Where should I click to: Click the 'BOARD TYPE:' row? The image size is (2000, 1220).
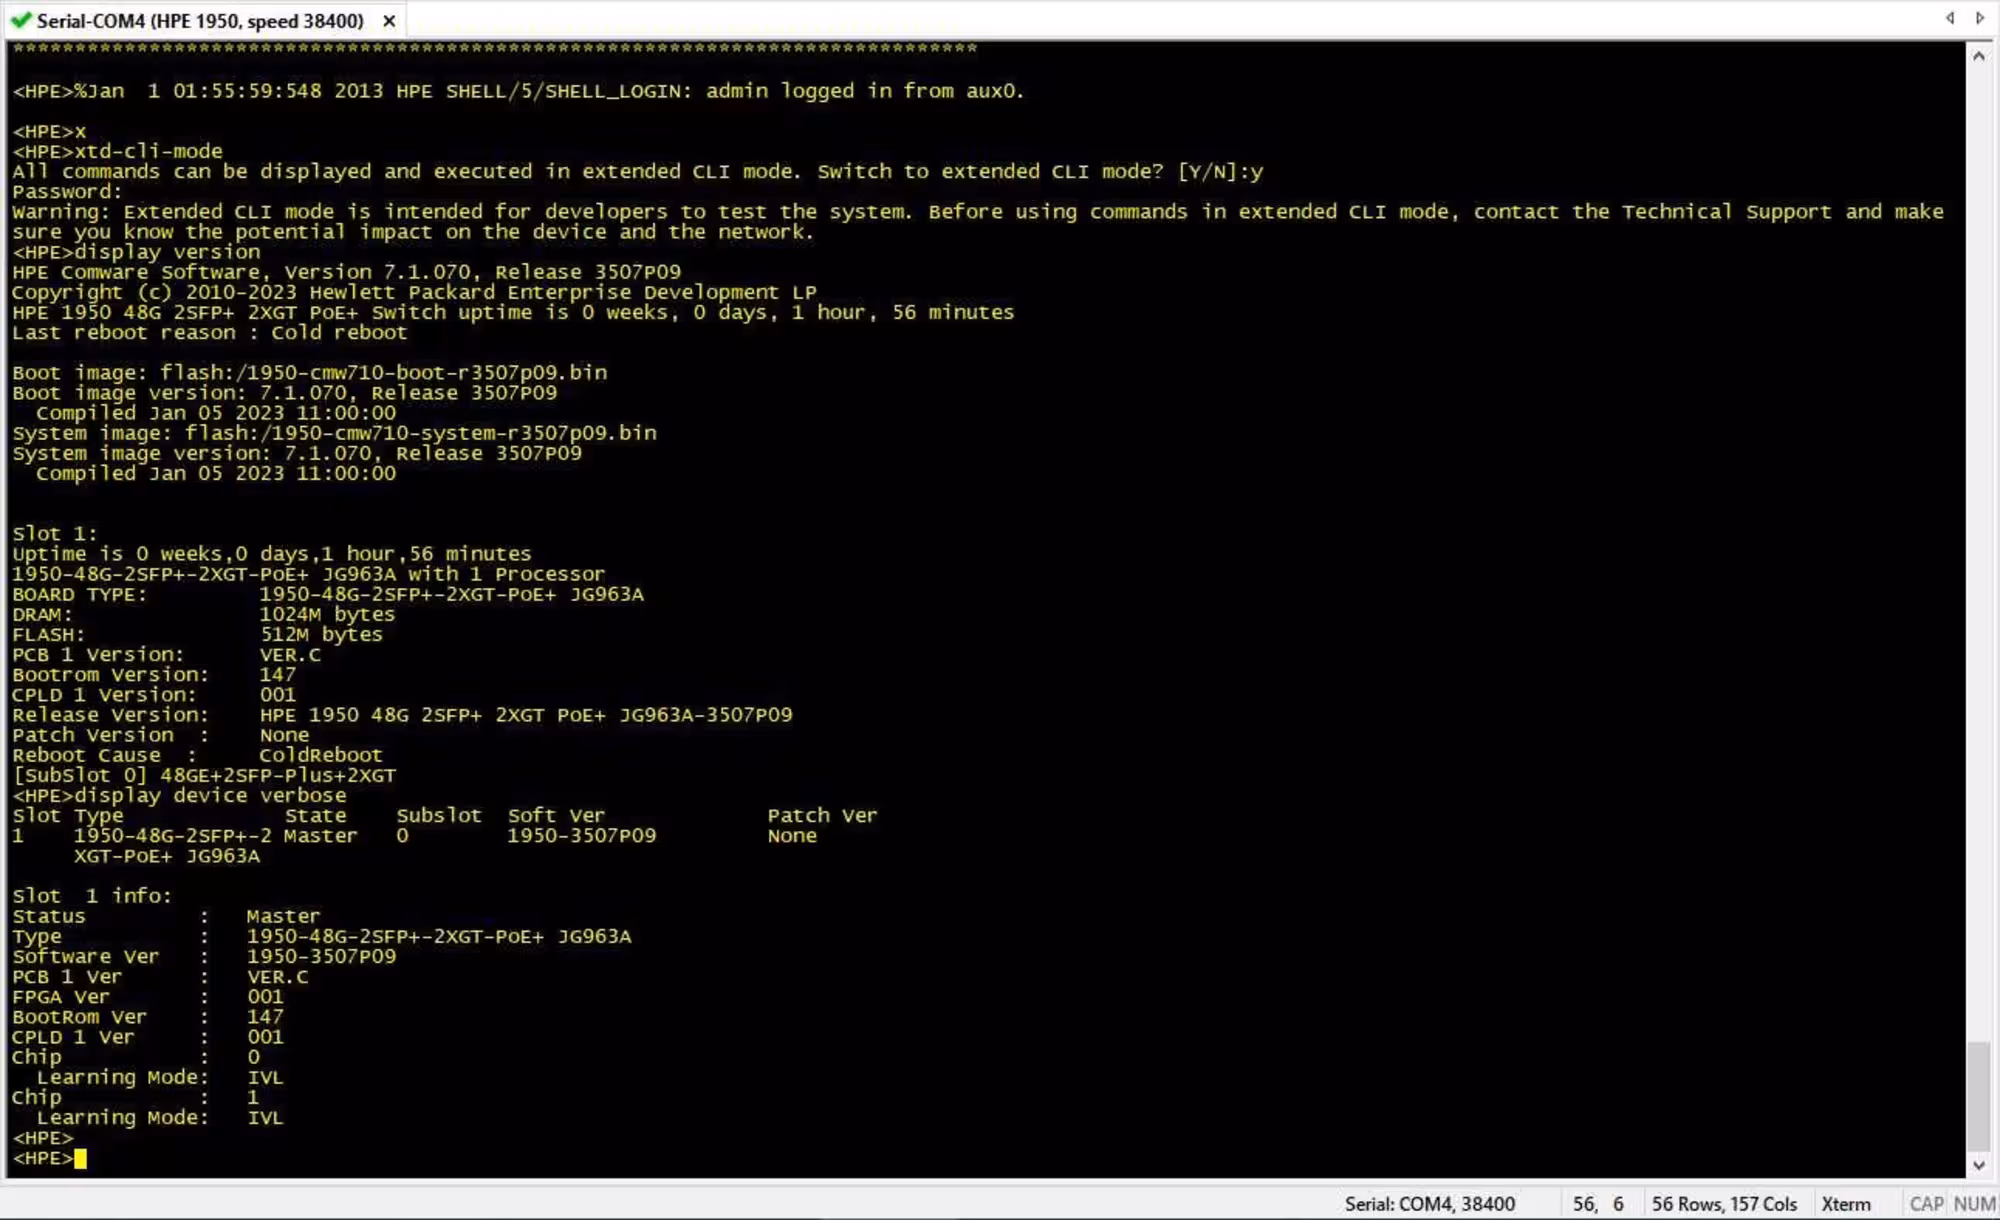328,594
